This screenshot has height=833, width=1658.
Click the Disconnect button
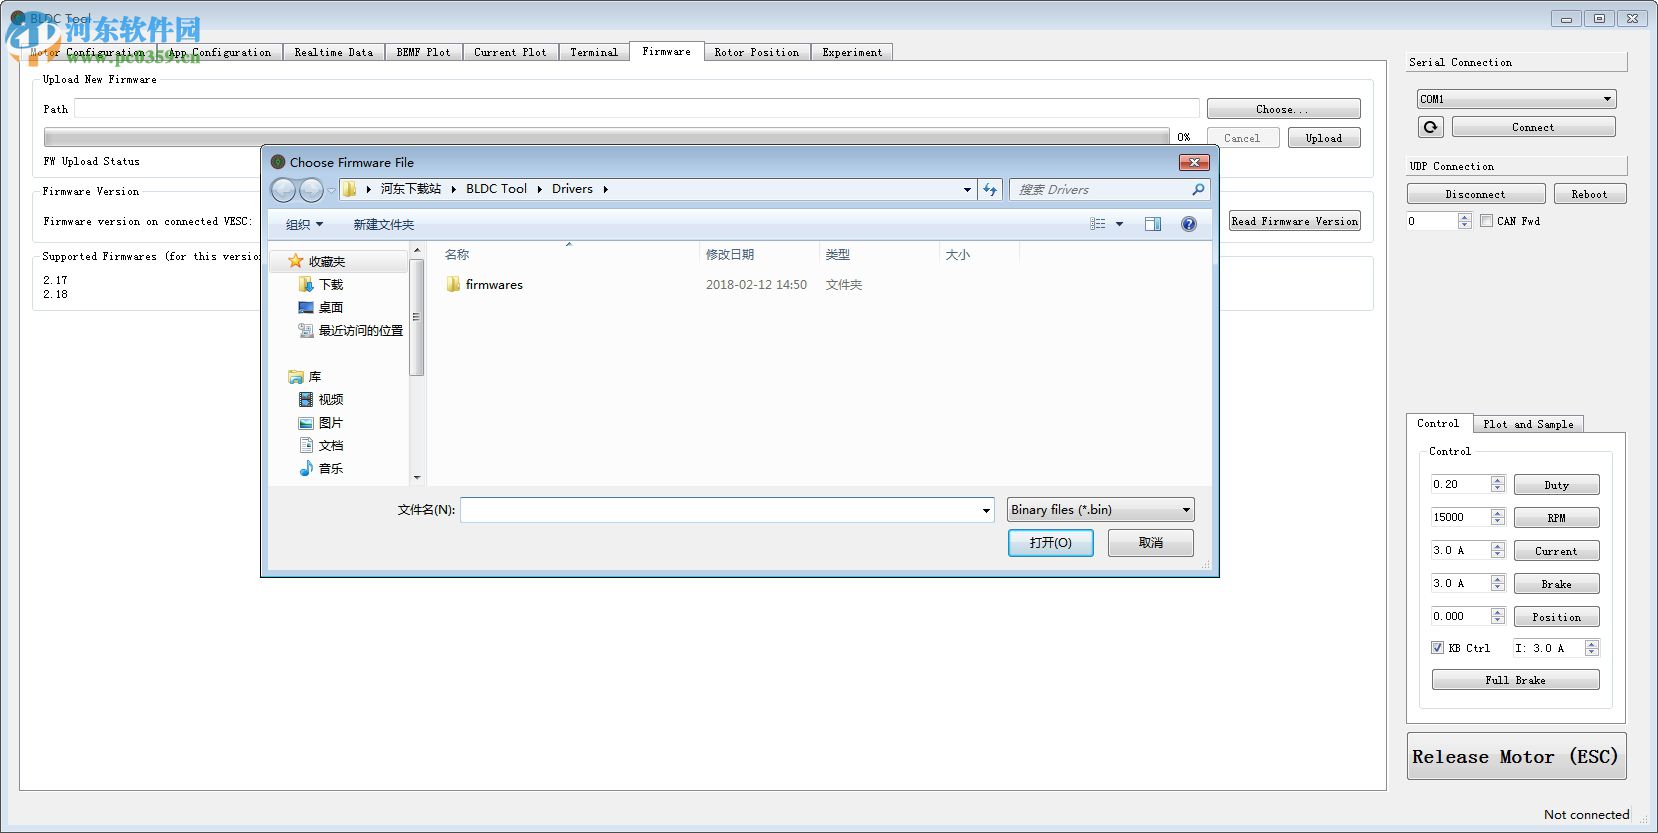(x=1475, y=194)
